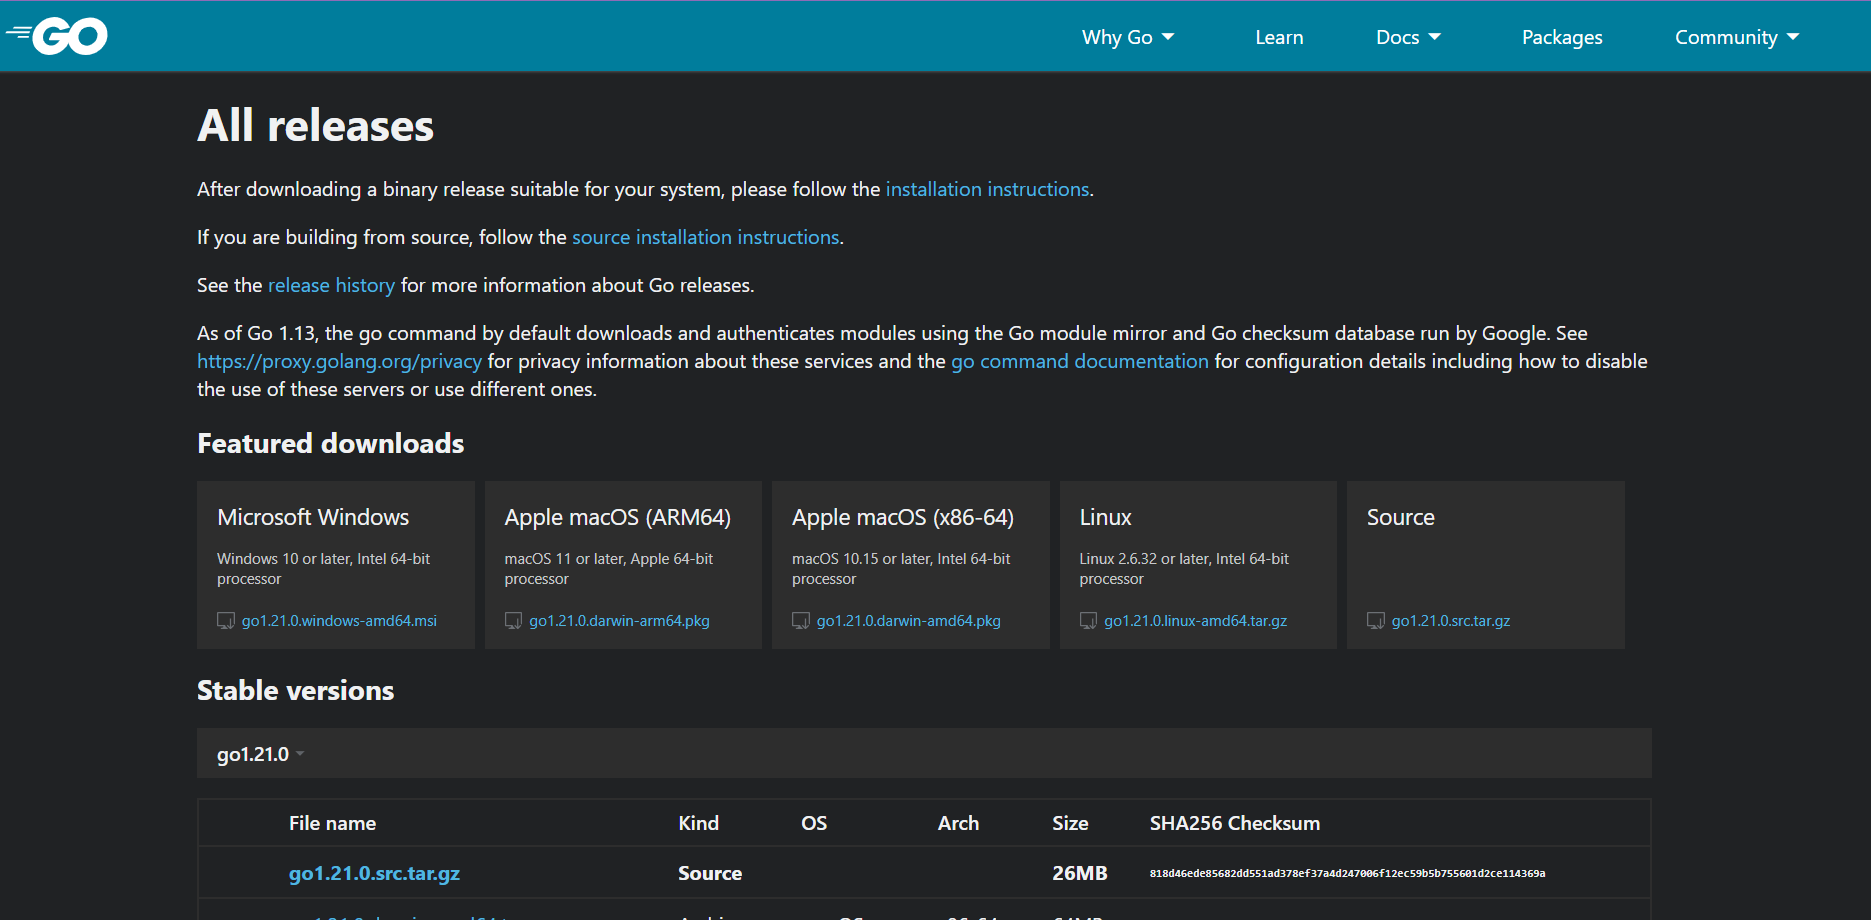Click the download icon for go1.21.0.src.tar.gz
The width and height of the screenshot is (1871, 920).
coord(1376,620)
